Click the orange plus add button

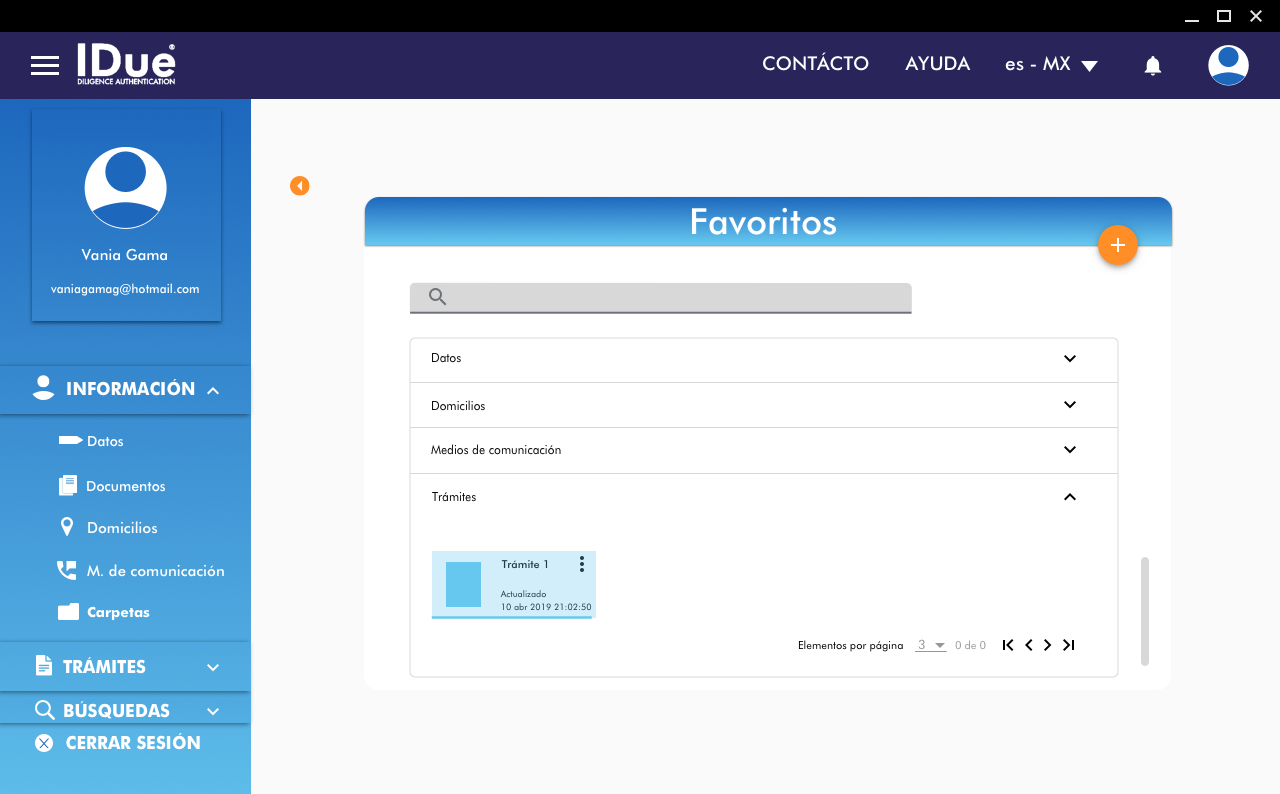[x=1117, y=245]
